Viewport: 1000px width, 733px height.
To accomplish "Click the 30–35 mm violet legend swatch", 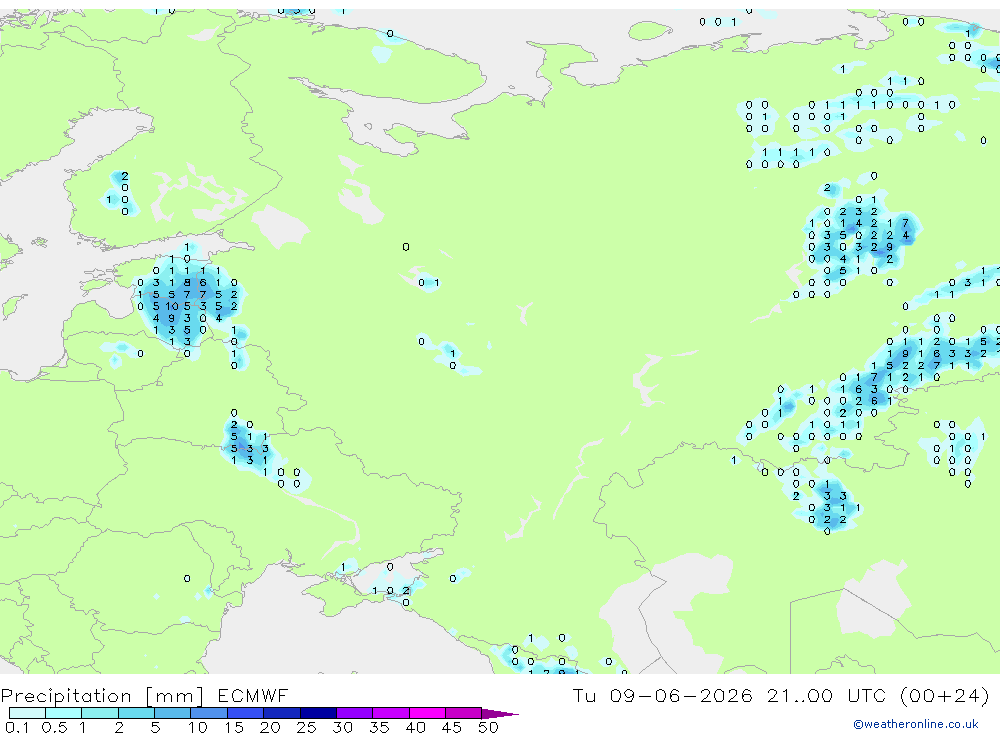I will point(355,713).
